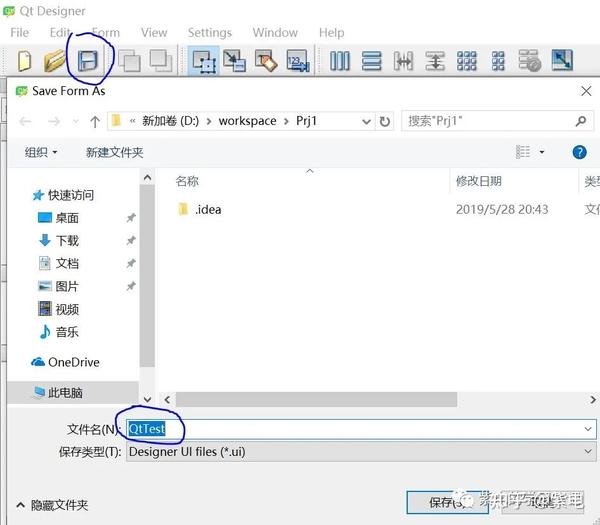Open the Form menu
The height and width of the screenshot is (525, 600).
pyautogui.click(x=106, y=33)
